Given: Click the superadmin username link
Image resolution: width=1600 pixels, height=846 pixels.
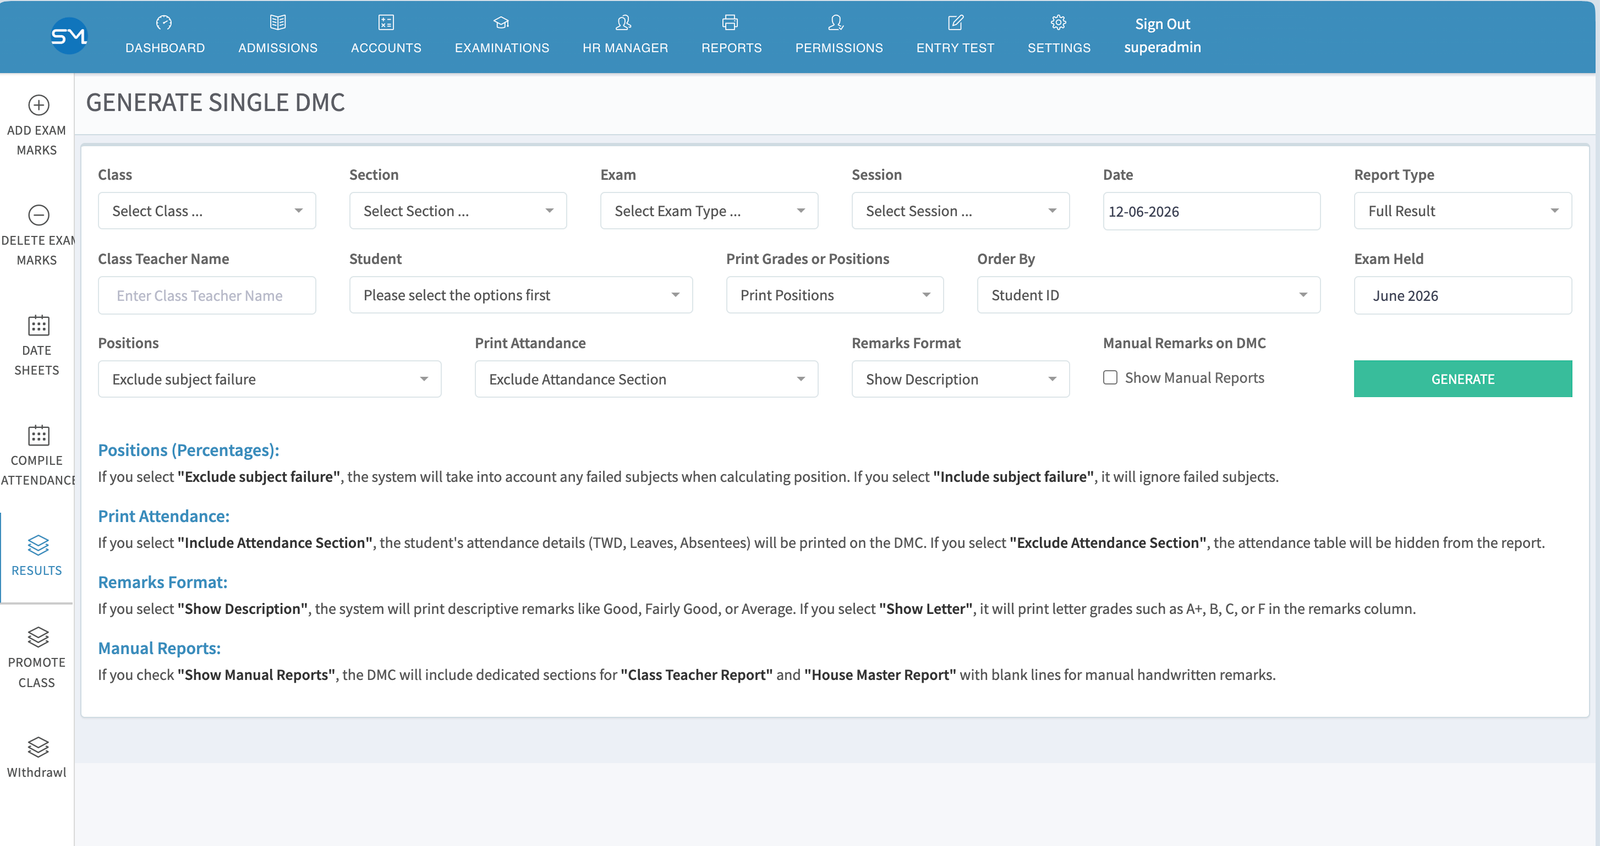Looking at the screenshot, I should (x=1162, y=47).
